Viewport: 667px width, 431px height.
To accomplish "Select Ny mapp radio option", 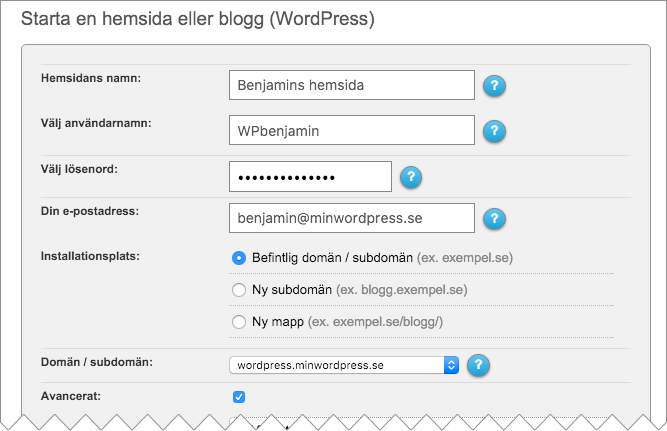I will pyautogui.click(x=239, y=322).
